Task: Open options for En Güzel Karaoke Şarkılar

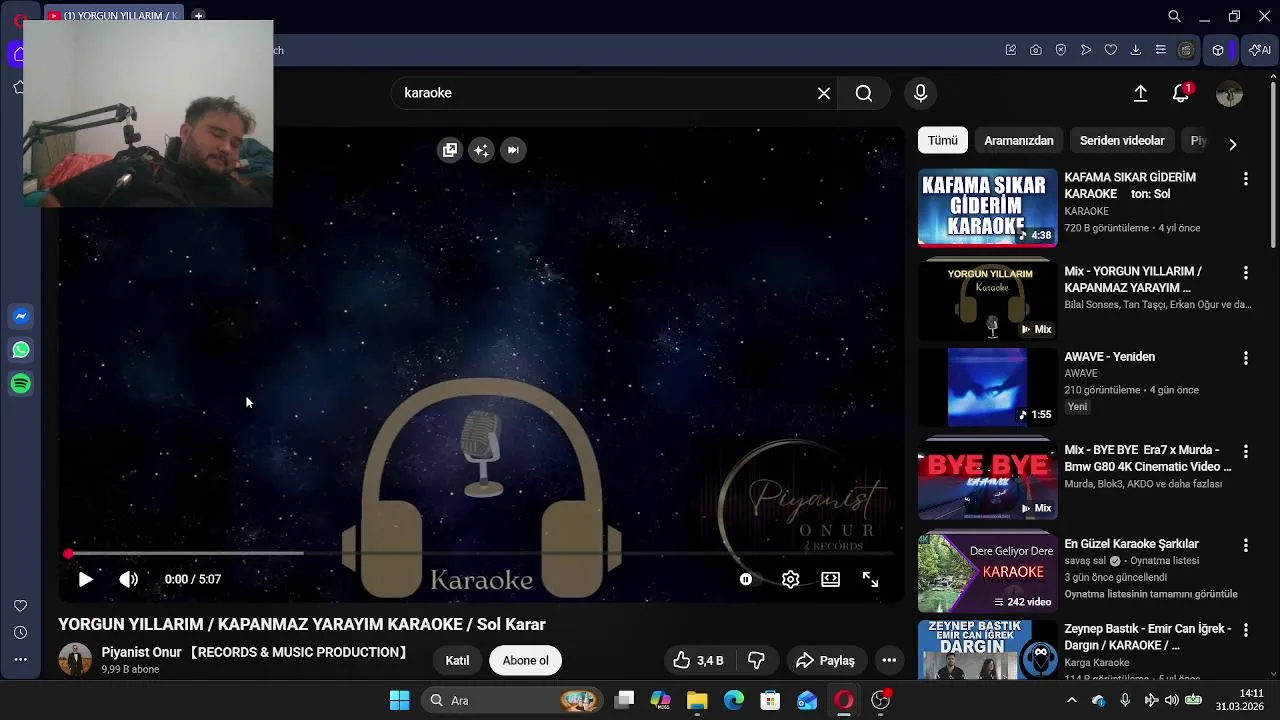Action: 1245,545
